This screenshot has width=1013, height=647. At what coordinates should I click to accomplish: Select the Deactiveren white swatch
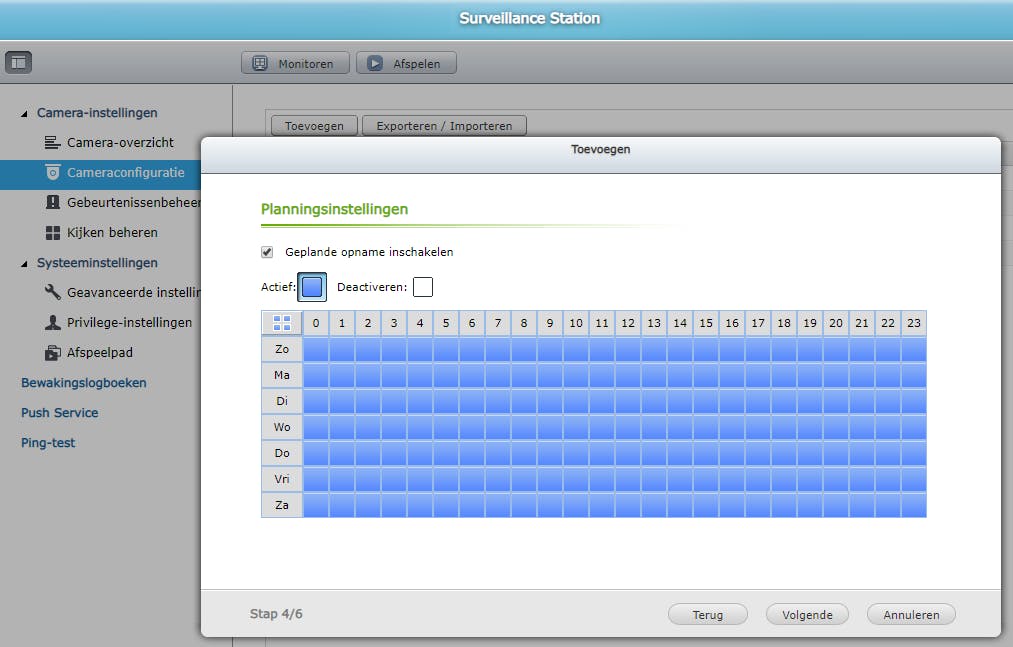[423, 287]
